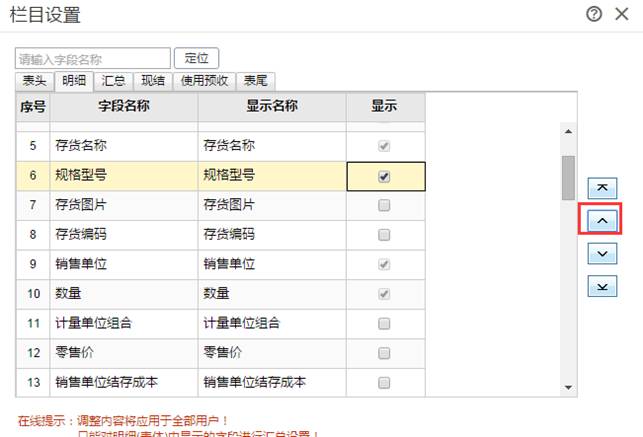Switch to the 表头 tab
643x437 pixels.
click(x=35, y=82)
